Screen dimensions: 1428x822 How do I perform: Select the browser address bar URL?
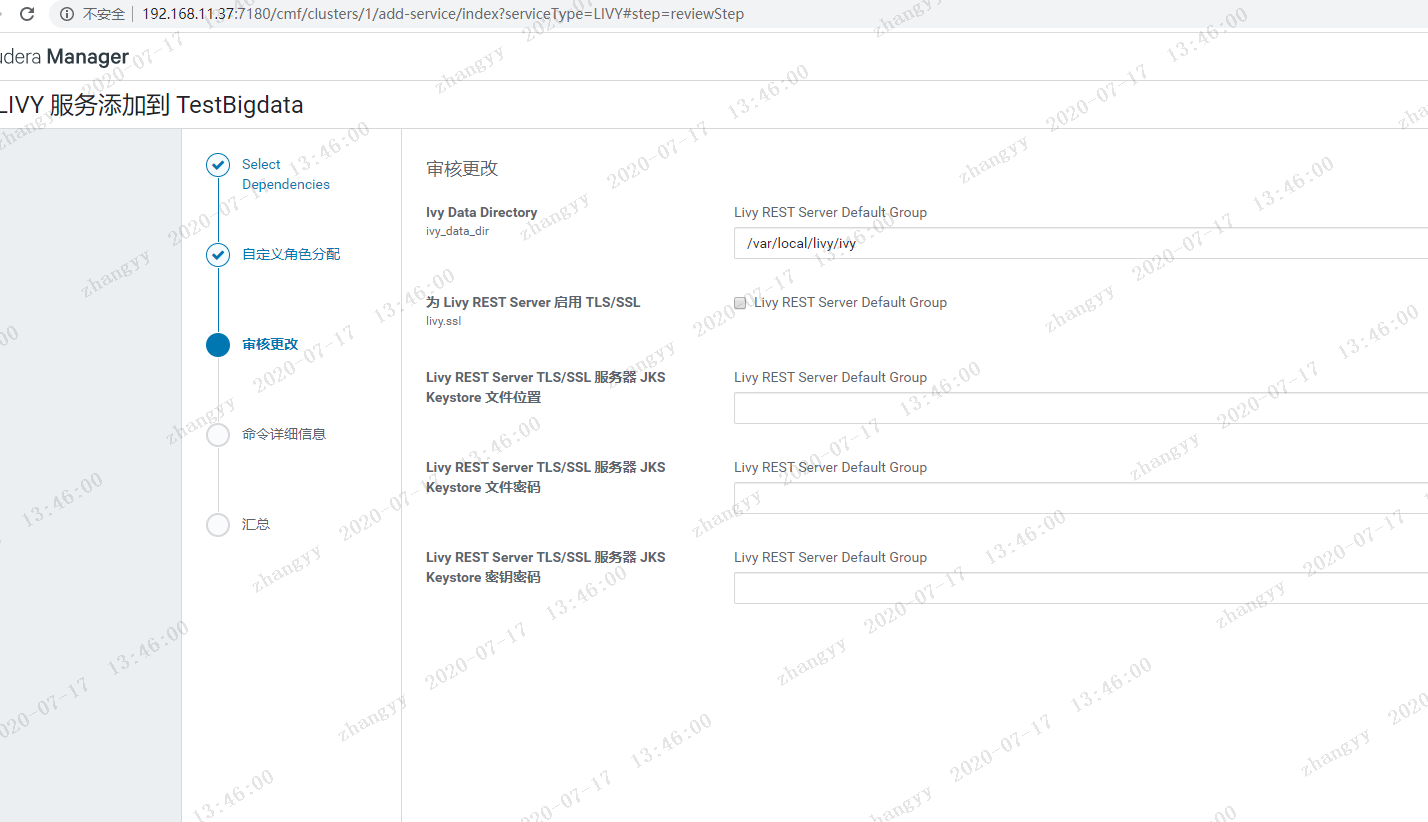tap(443, 14)
